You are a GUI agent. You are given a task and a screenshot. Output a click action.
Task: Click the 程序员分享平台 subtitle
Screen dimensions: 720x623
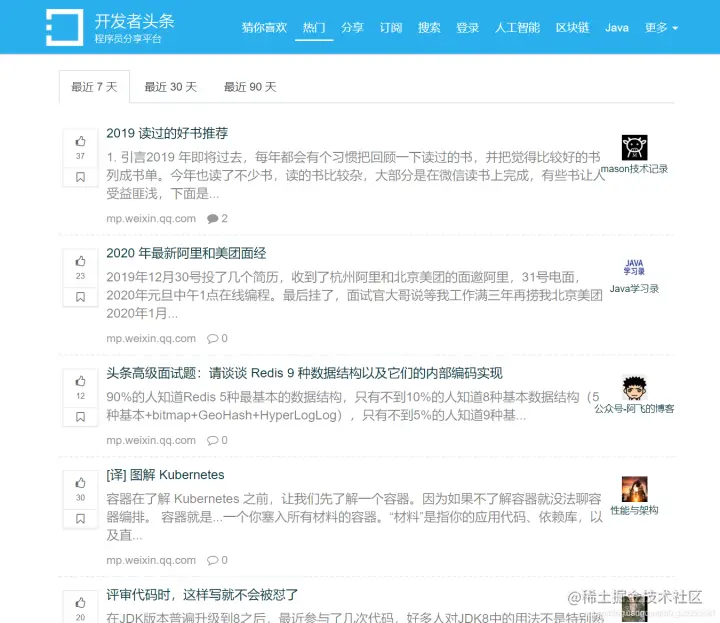(128, 39)
